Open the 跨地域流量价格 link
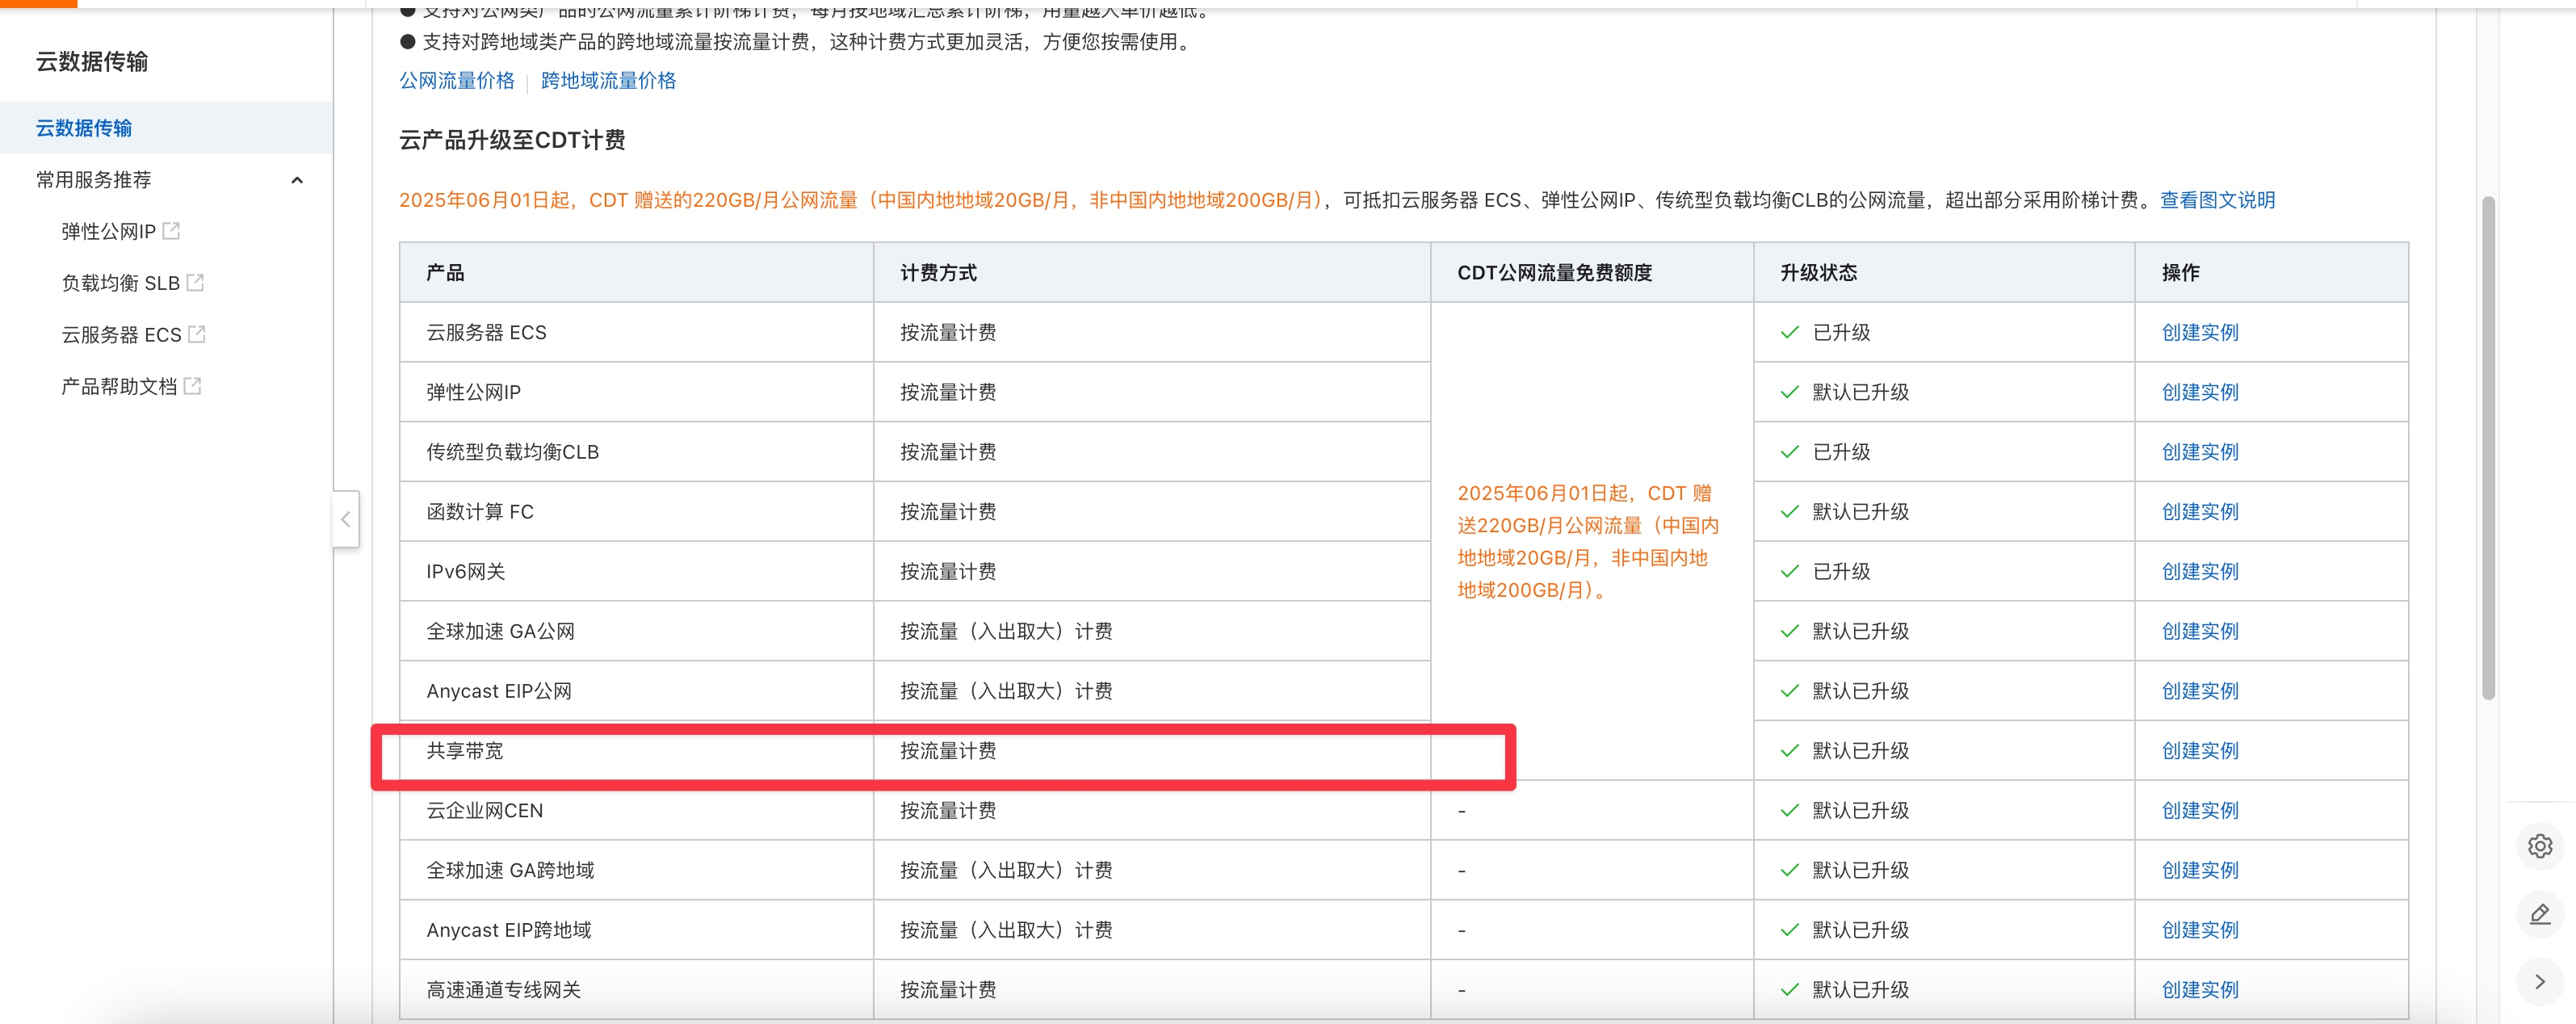The image size is (2576, 1024). pyautogui.click(x=608, y=81)
